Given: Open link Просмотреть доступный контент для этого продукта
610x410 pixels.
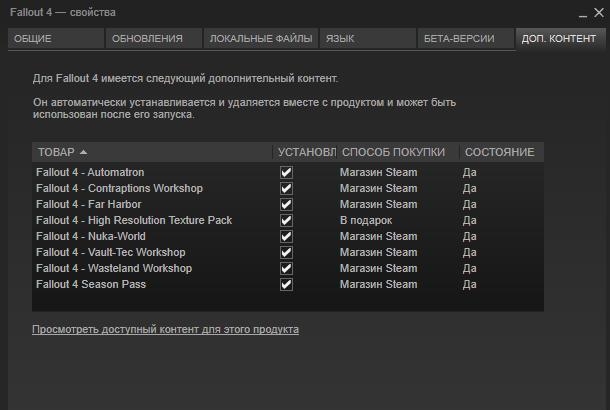Looking at the screenshot, I should point(165,329).
